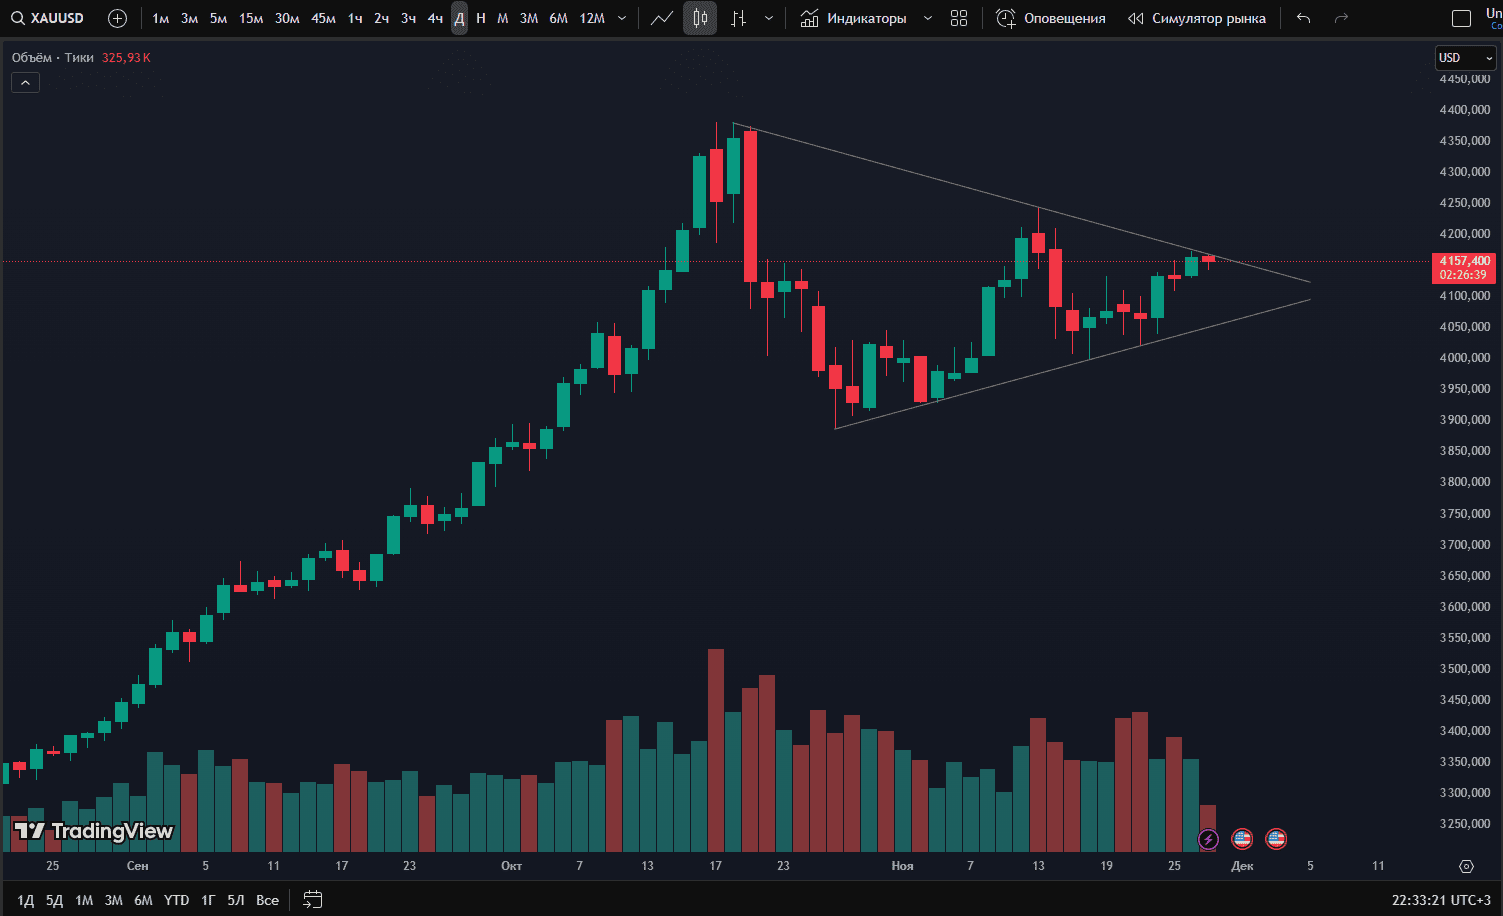Click the Оповещения alerts button

[1051, 18]
